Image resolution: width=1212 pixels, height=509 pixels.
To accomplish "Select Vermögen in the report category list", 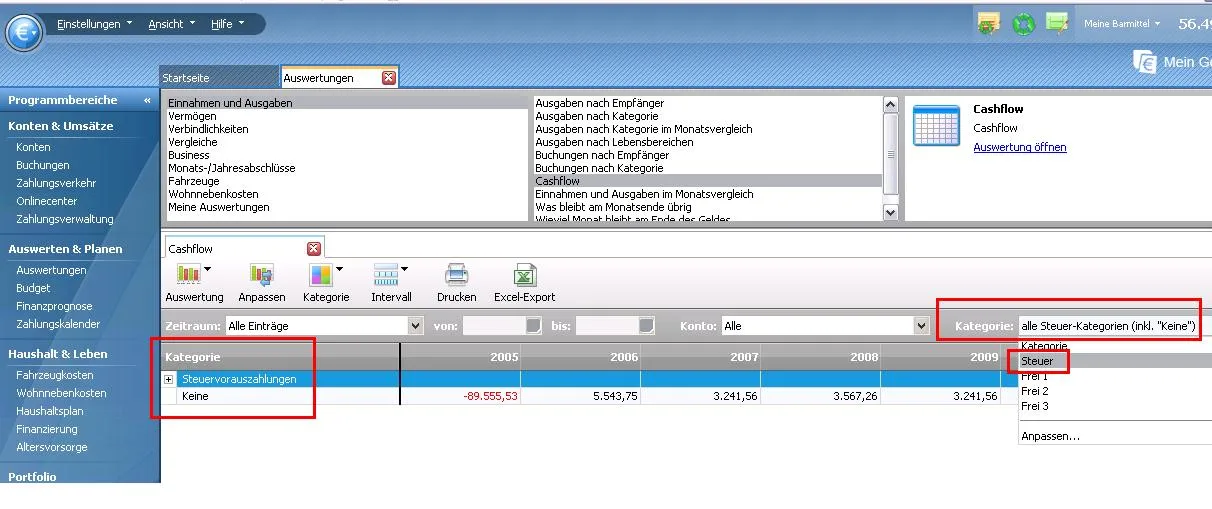I will pyautogui.click(x=193, y=117).
